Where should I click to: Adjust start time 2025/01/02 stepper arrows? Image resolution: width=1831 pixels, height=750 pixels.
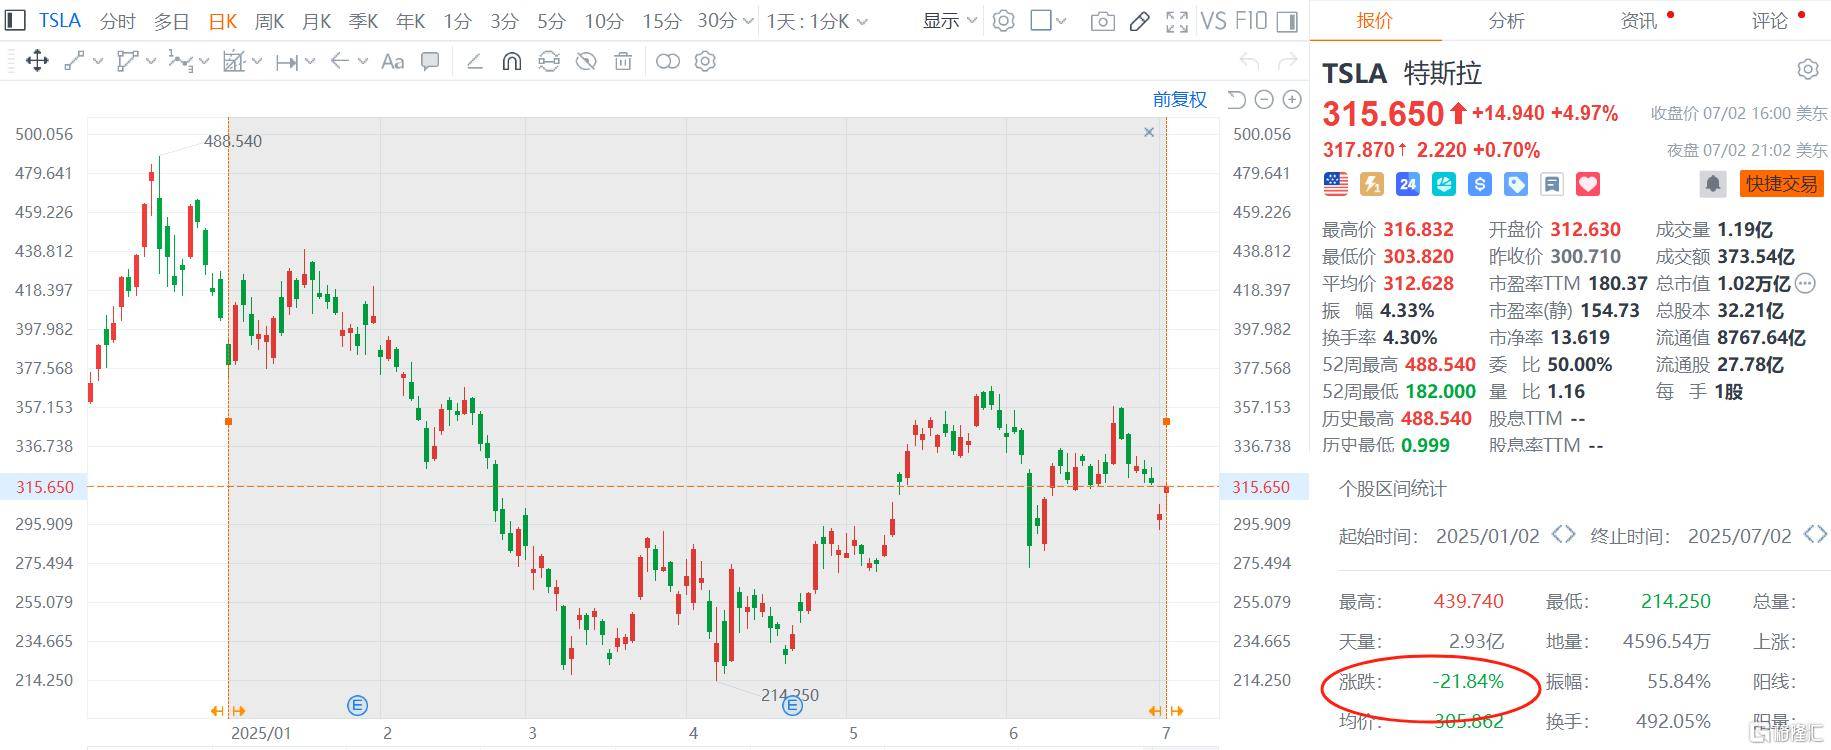coord(1563,535)
